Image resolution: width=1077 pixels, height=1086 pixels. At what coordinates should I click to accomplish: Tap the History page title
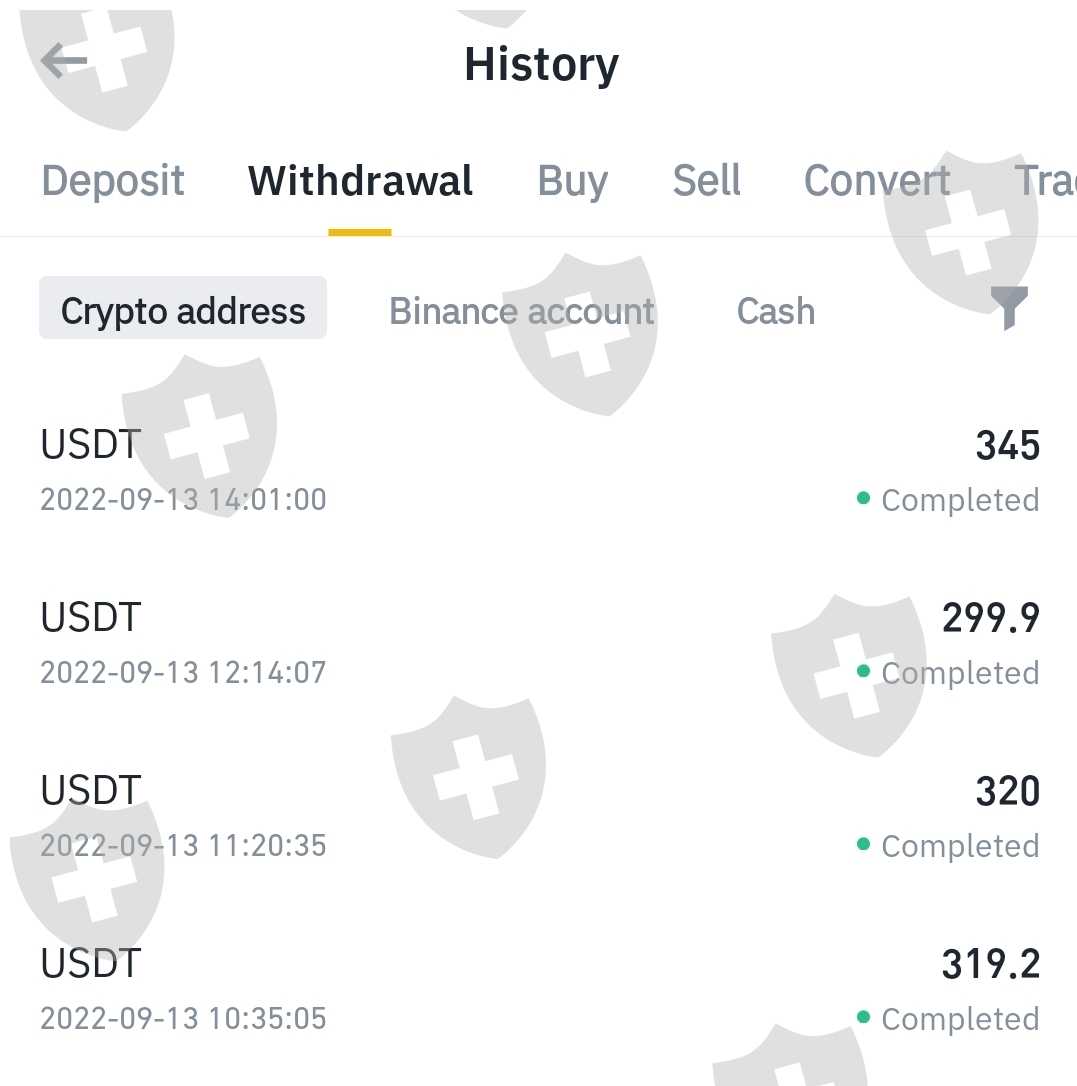pyautogui.click(x=541, y=64)
